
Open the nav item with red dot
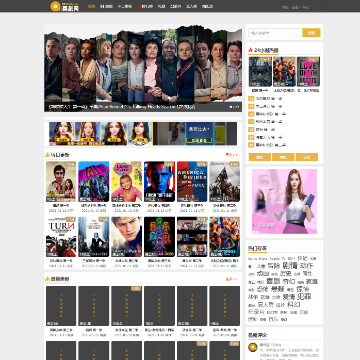click(145, 6)
